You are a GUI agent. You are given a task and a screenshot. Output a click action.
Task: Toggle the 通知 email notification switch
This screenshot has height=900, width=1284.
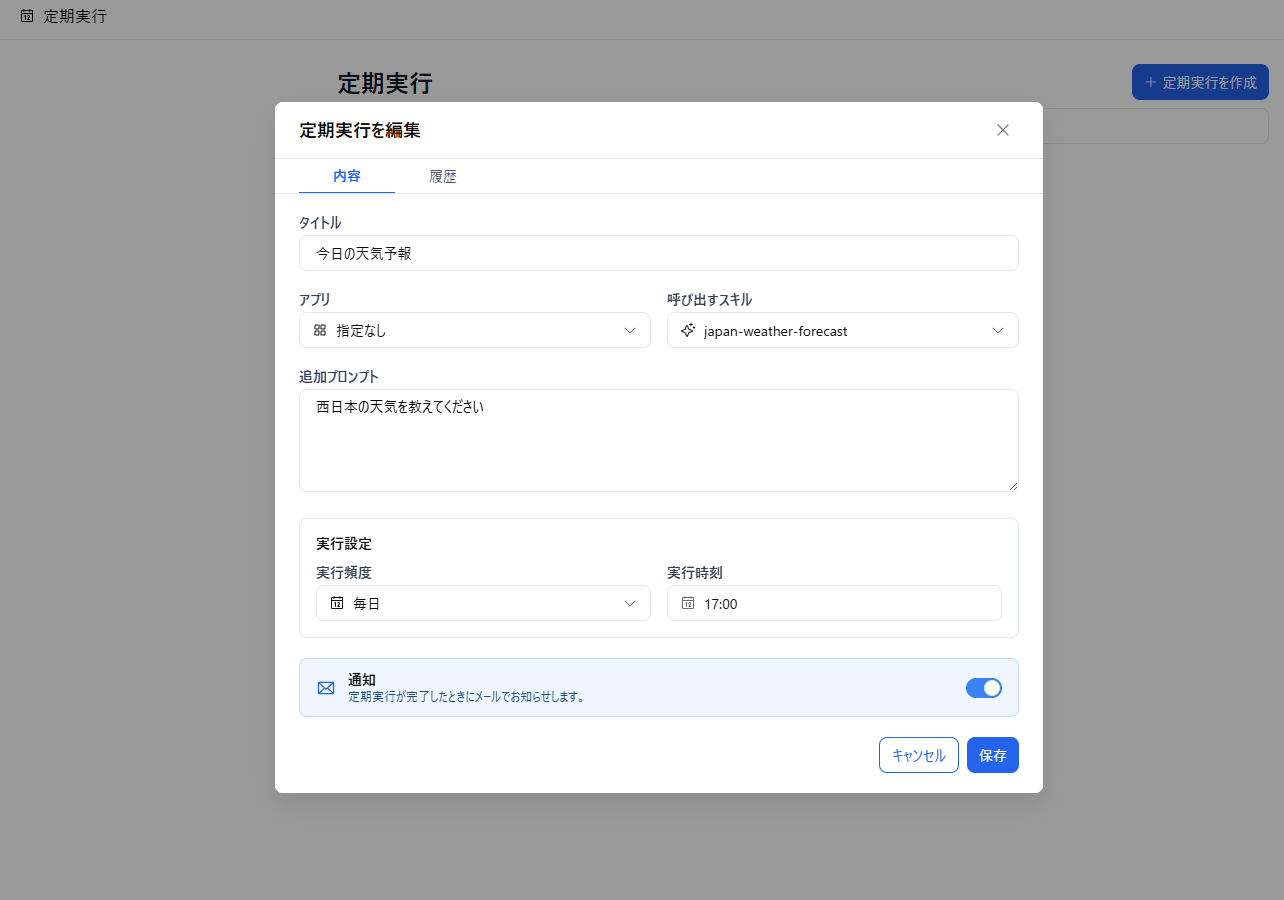pos(984,688)
